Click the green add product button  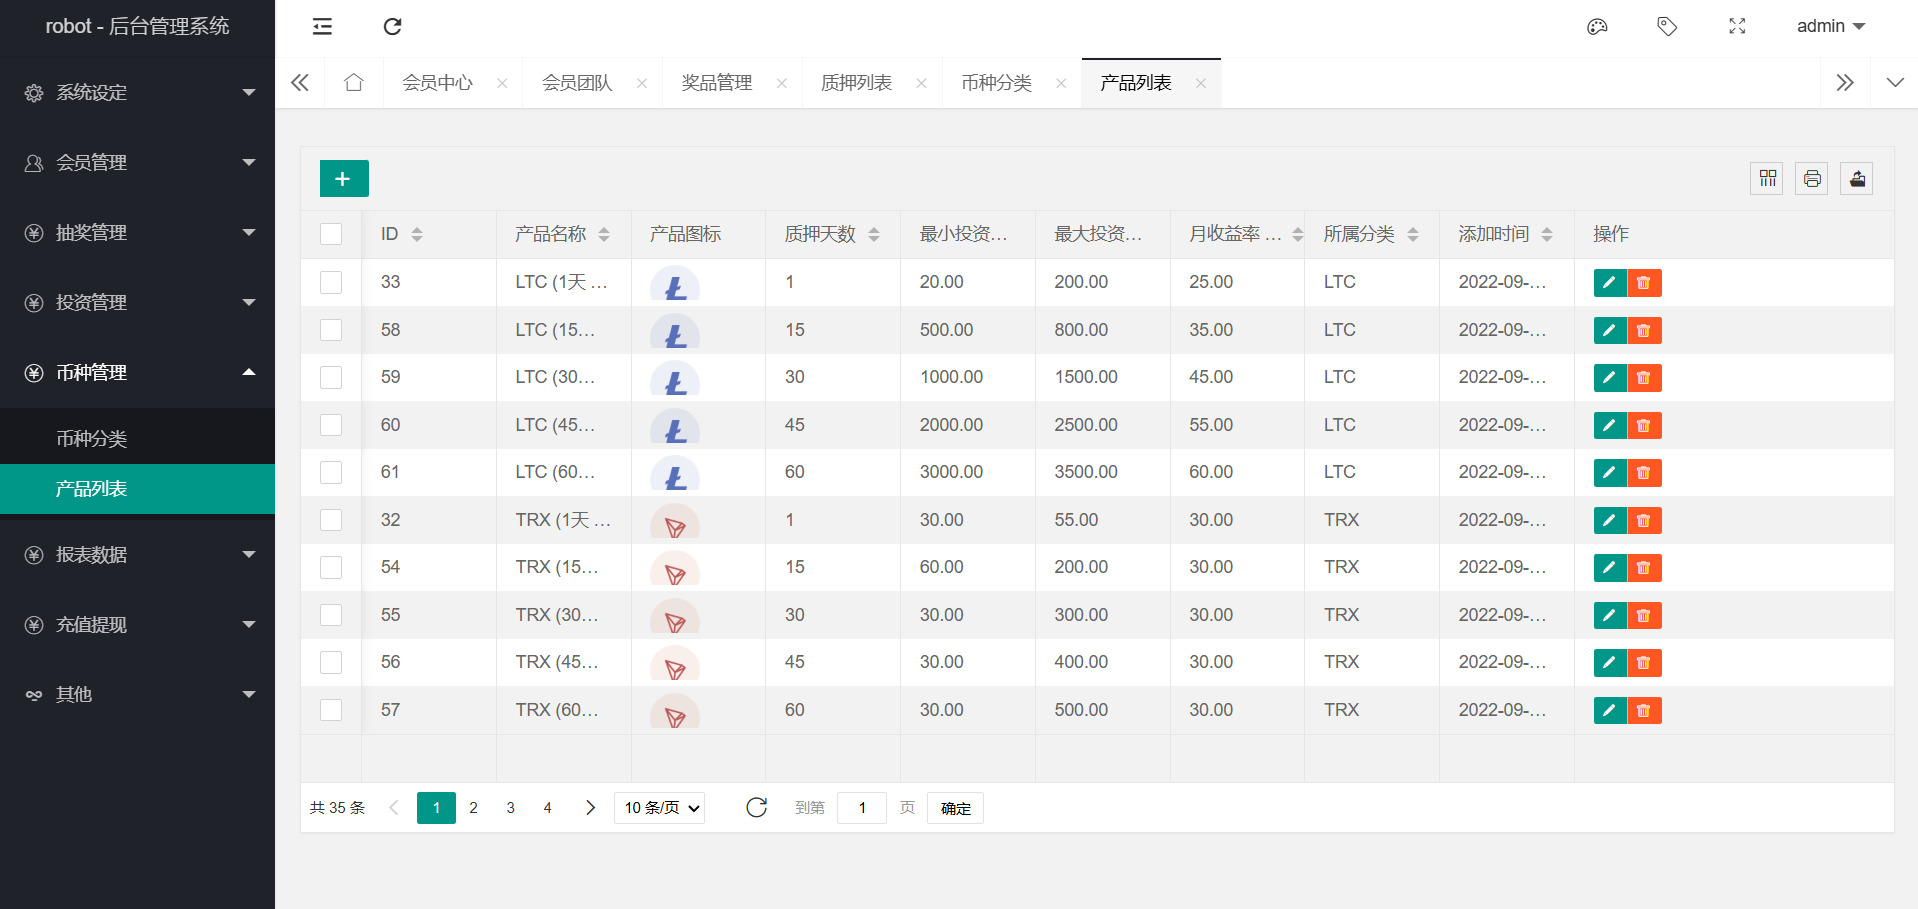[x=344, y=179]
